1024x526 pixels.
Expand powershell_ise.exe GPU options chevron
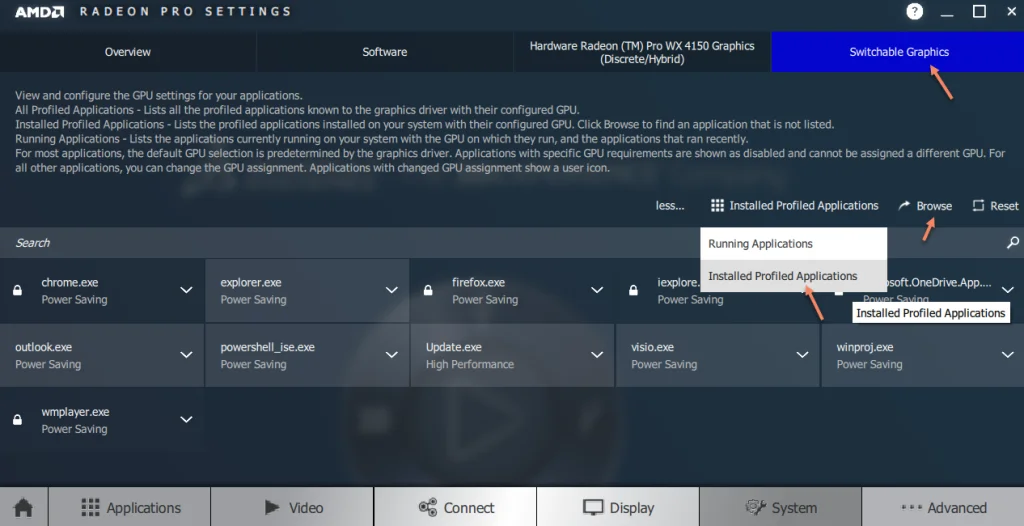(x=391, y=355)
